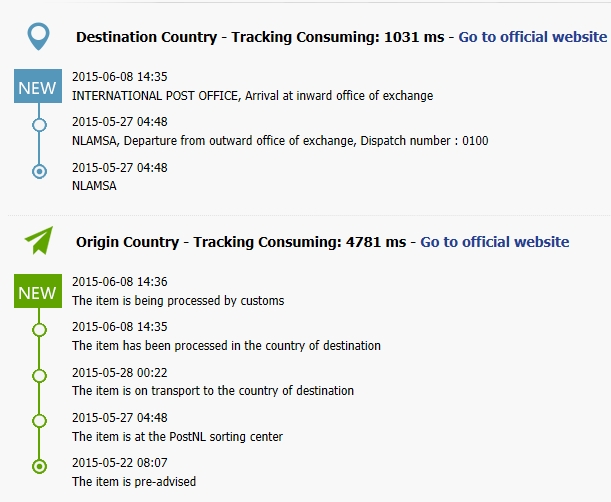The width and height of the screenshot is (611, 502).
Task: Click the green NEW badge for origin country
Action: [38, 291]
